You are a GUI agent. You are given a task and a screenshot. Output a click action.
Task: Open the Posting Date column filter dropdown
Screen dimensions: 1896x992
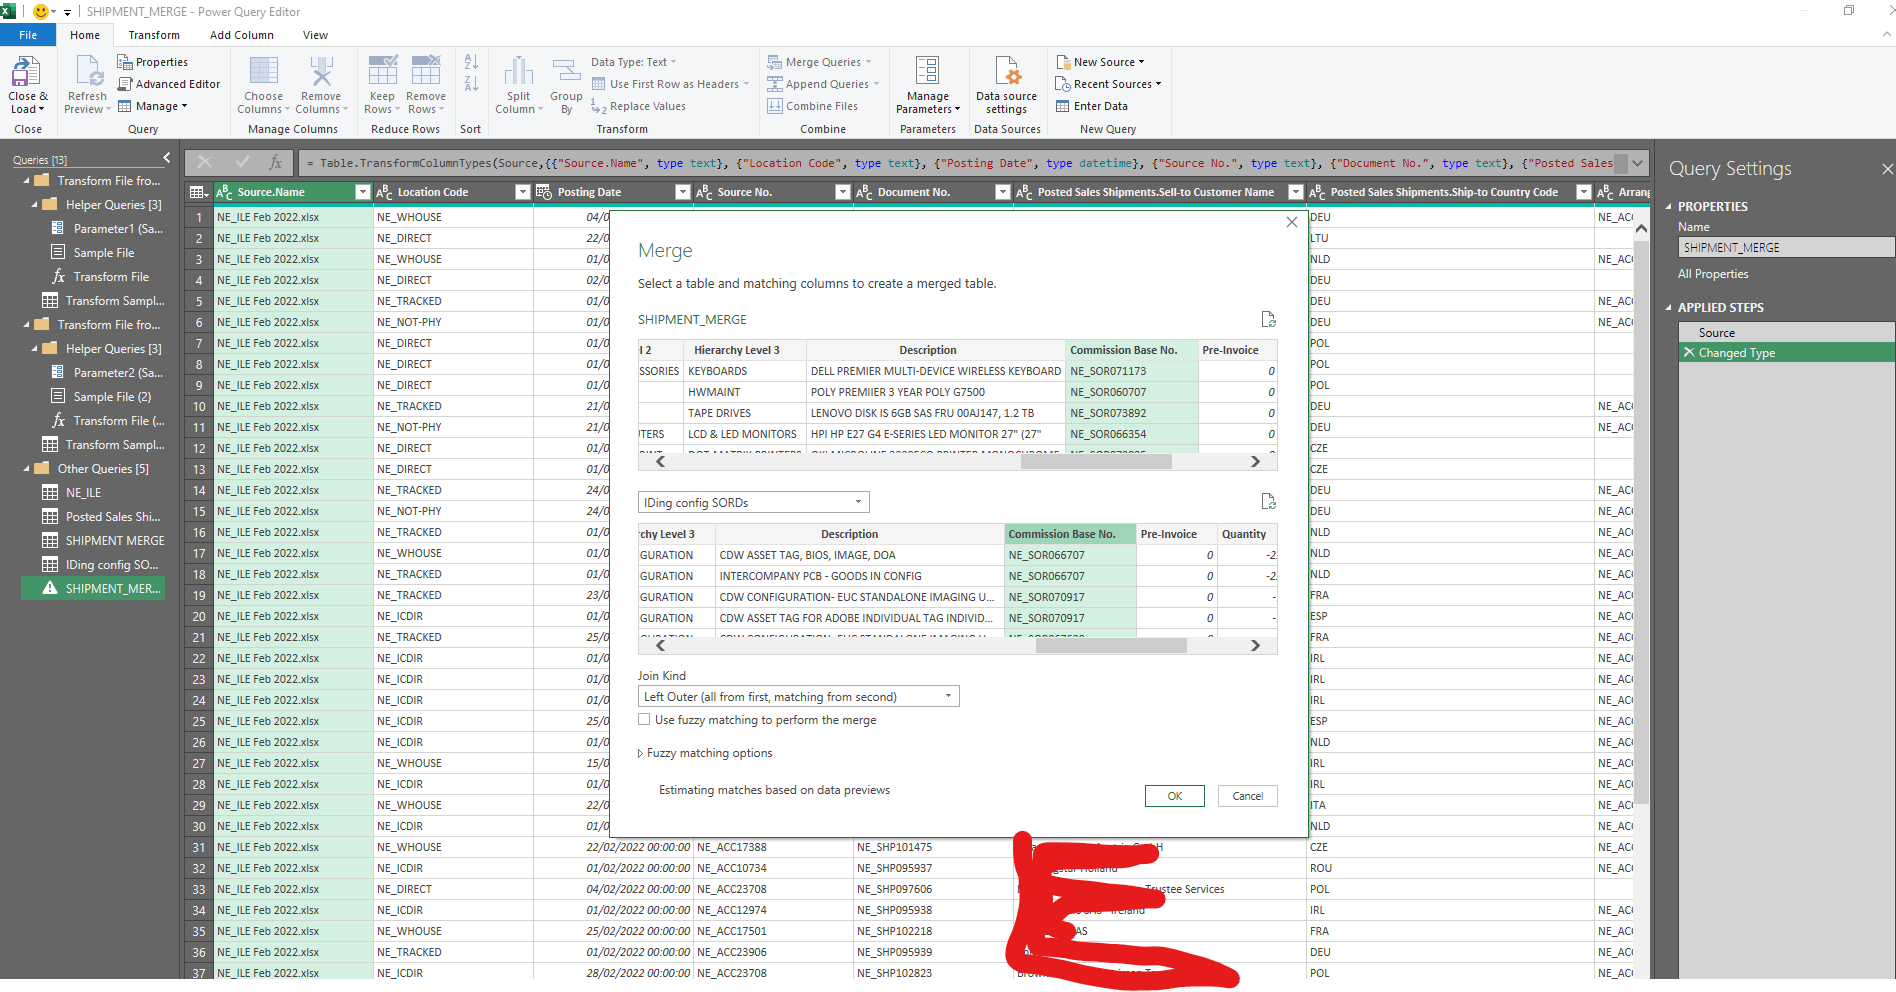tap(682, 192)
